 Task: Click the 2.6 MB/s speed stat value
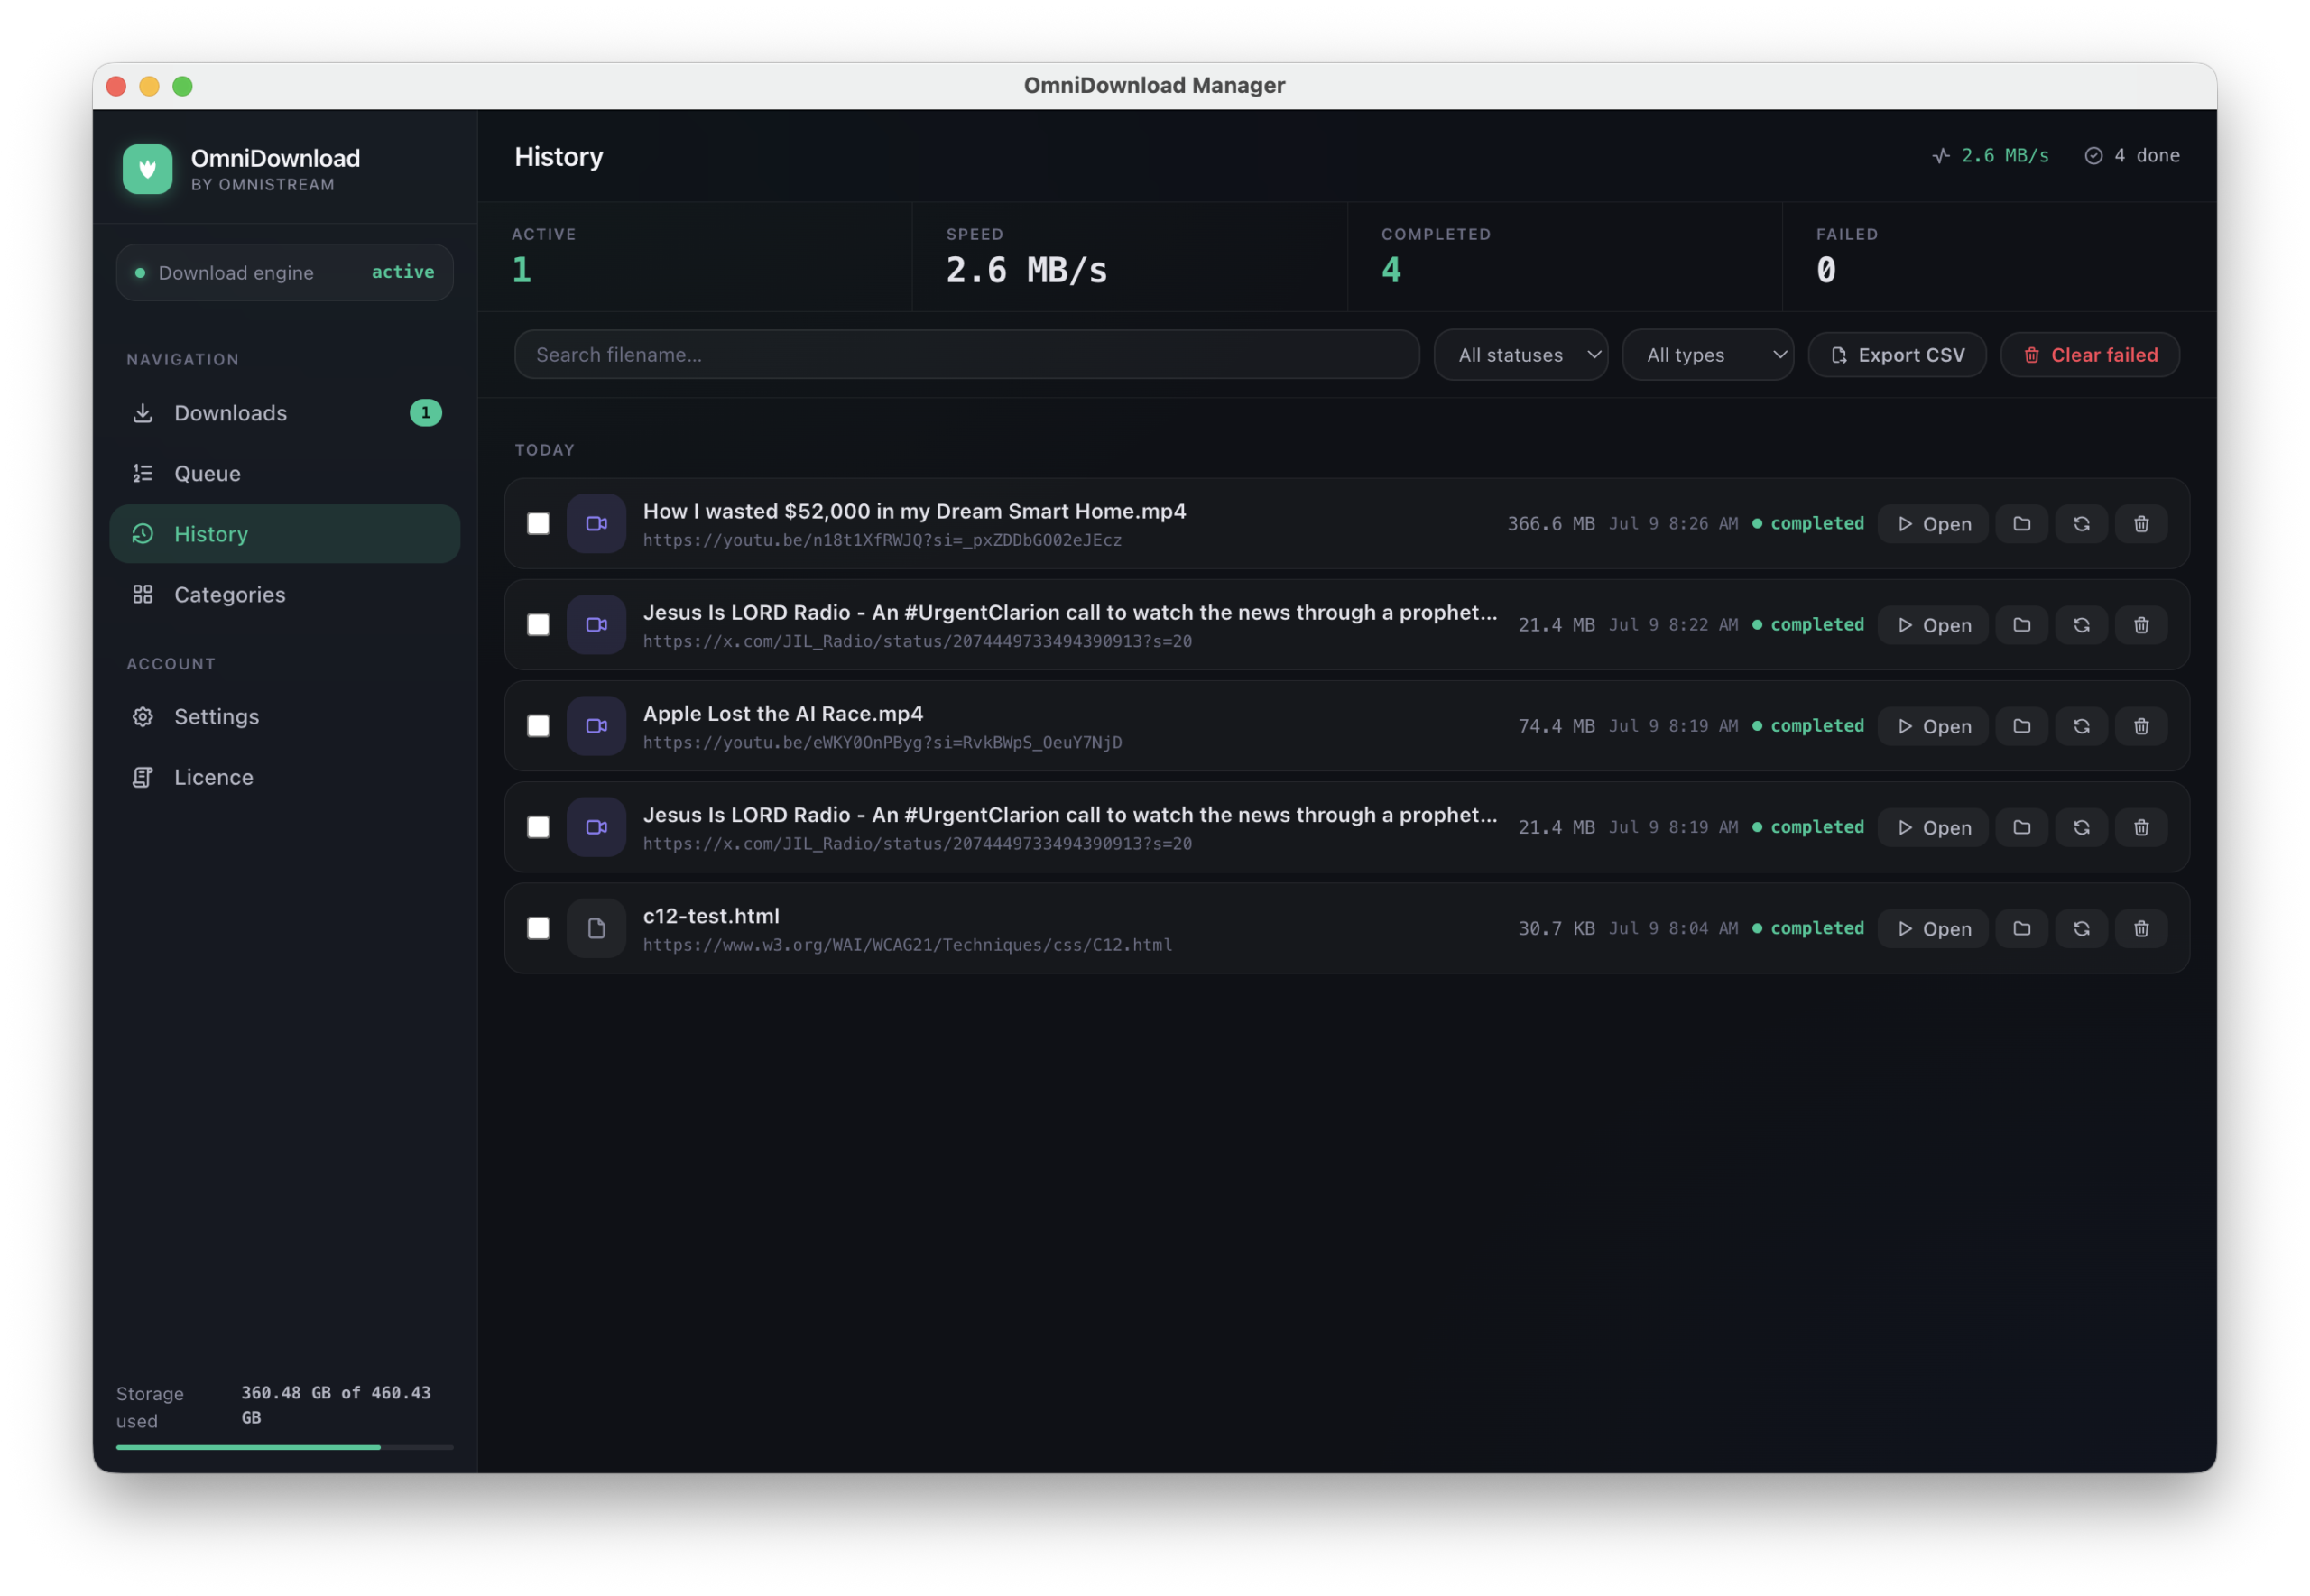click(1026, 270)
